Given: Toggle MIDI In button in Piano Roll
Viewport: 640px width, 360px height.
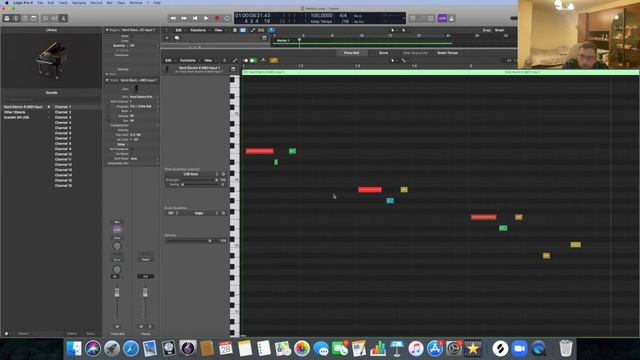Looking at the screenshot, I should coord(245,60).
